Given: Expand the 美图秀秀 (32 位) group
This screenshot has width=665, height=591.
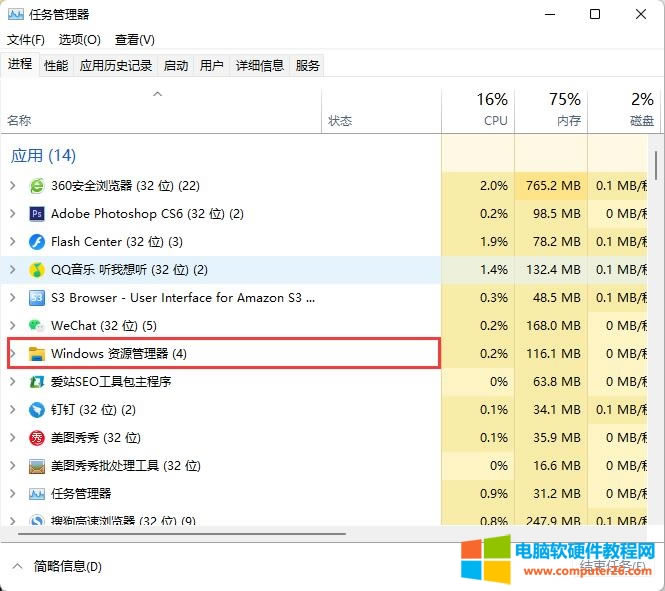Looking at the screenshot, I should coord(13,438).
